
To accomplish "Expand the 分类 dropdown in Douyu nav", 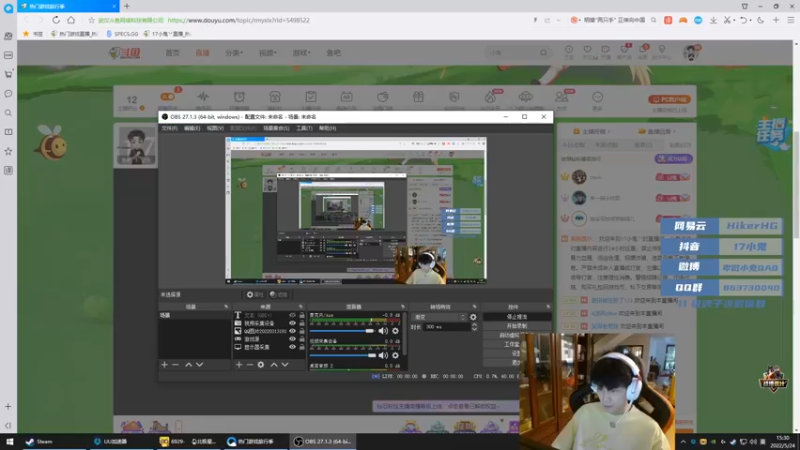I will [x=234, y=53].
